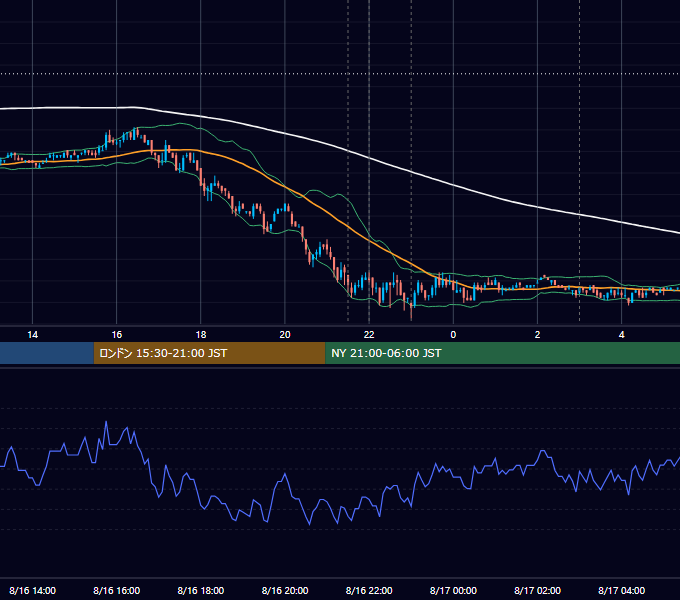
Task: Click the hour 2 axis label
Action: coord(537,335)
